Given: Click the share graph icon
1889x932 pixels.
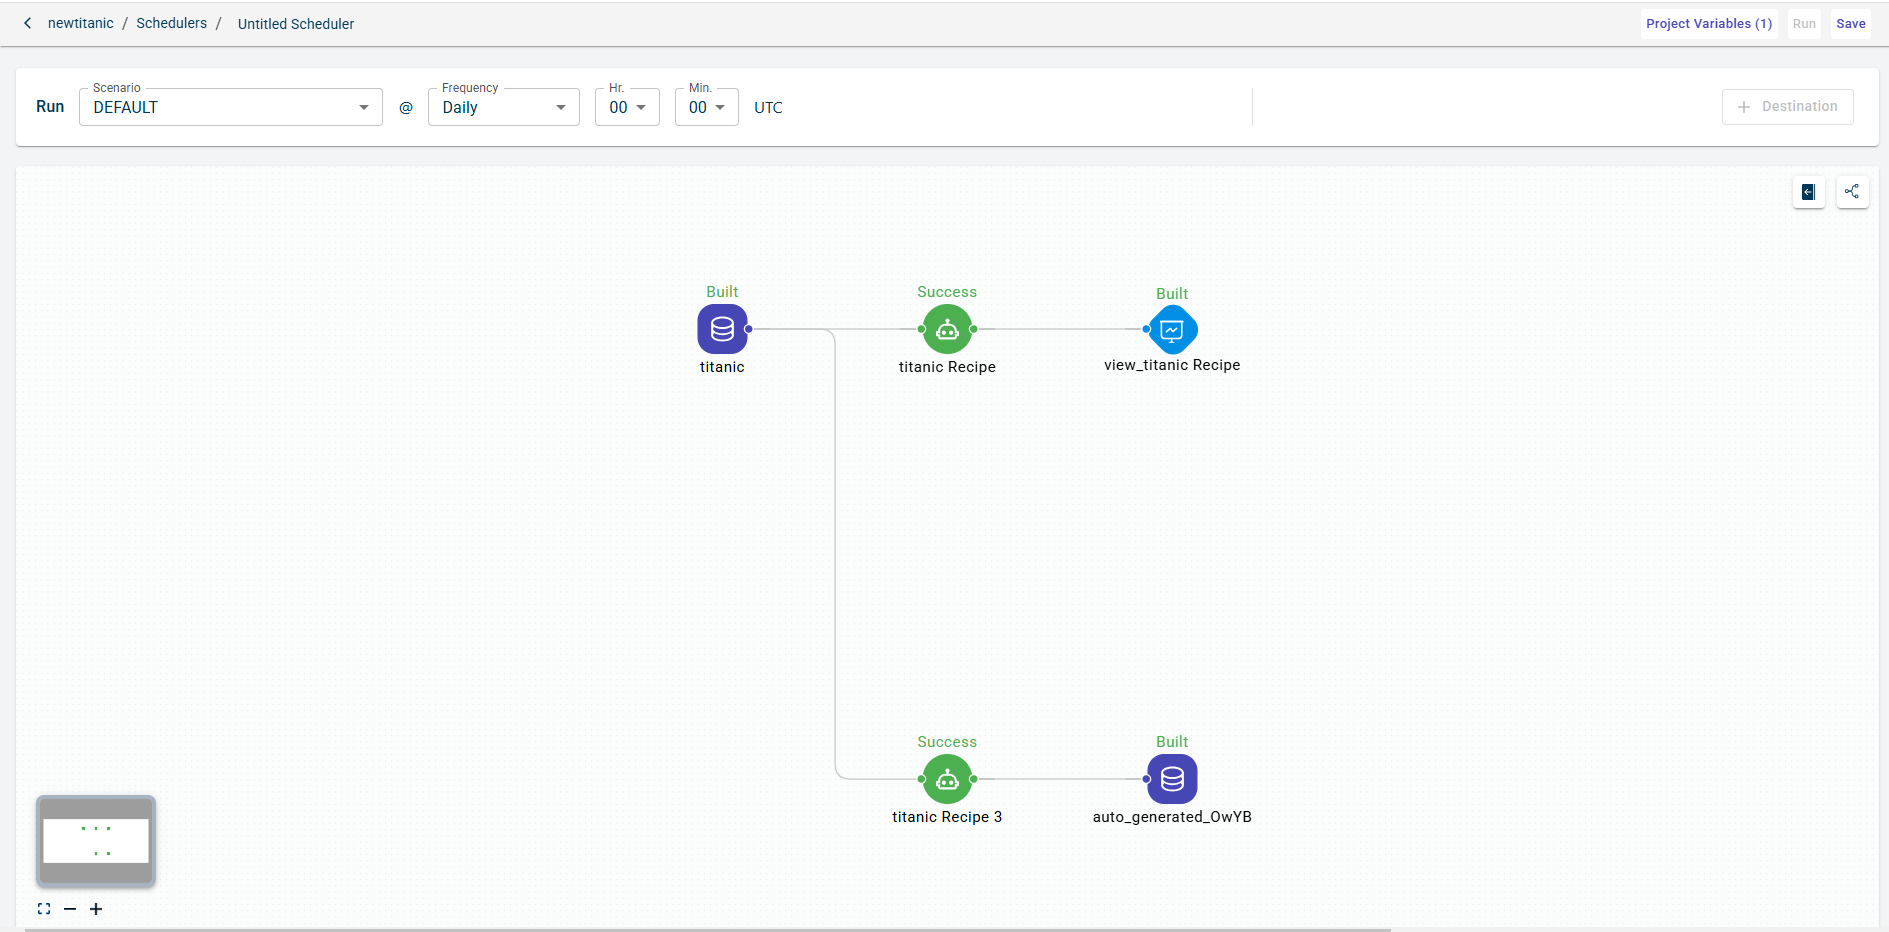Looking at the screenshot, I should pos(1852,192).
